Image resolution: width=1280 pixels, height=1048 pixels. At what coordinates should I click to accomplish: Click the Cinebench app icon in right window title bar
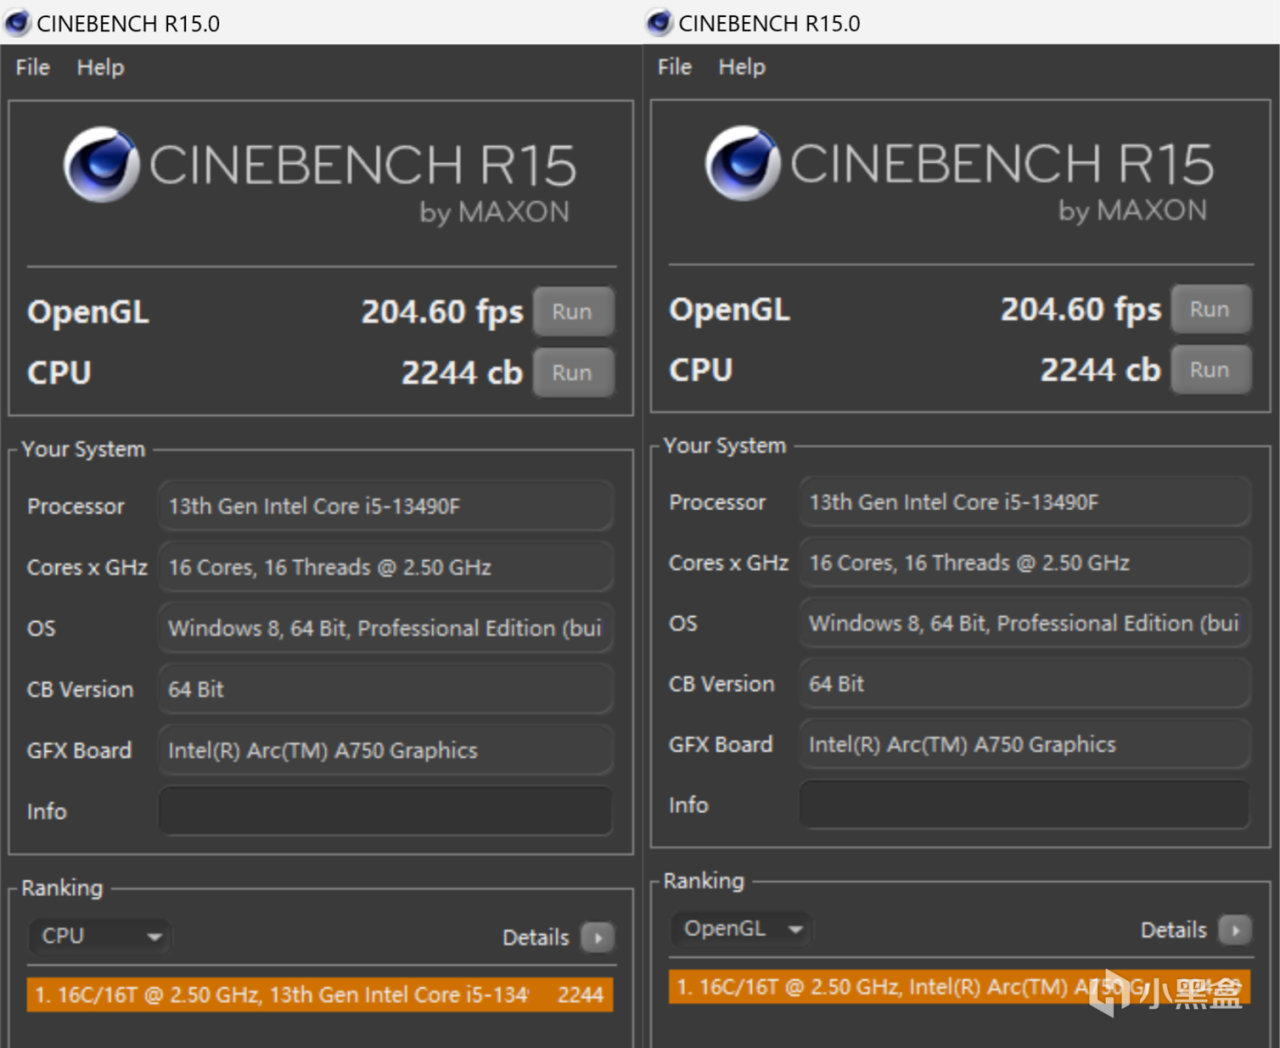click(x=659, y=22)
